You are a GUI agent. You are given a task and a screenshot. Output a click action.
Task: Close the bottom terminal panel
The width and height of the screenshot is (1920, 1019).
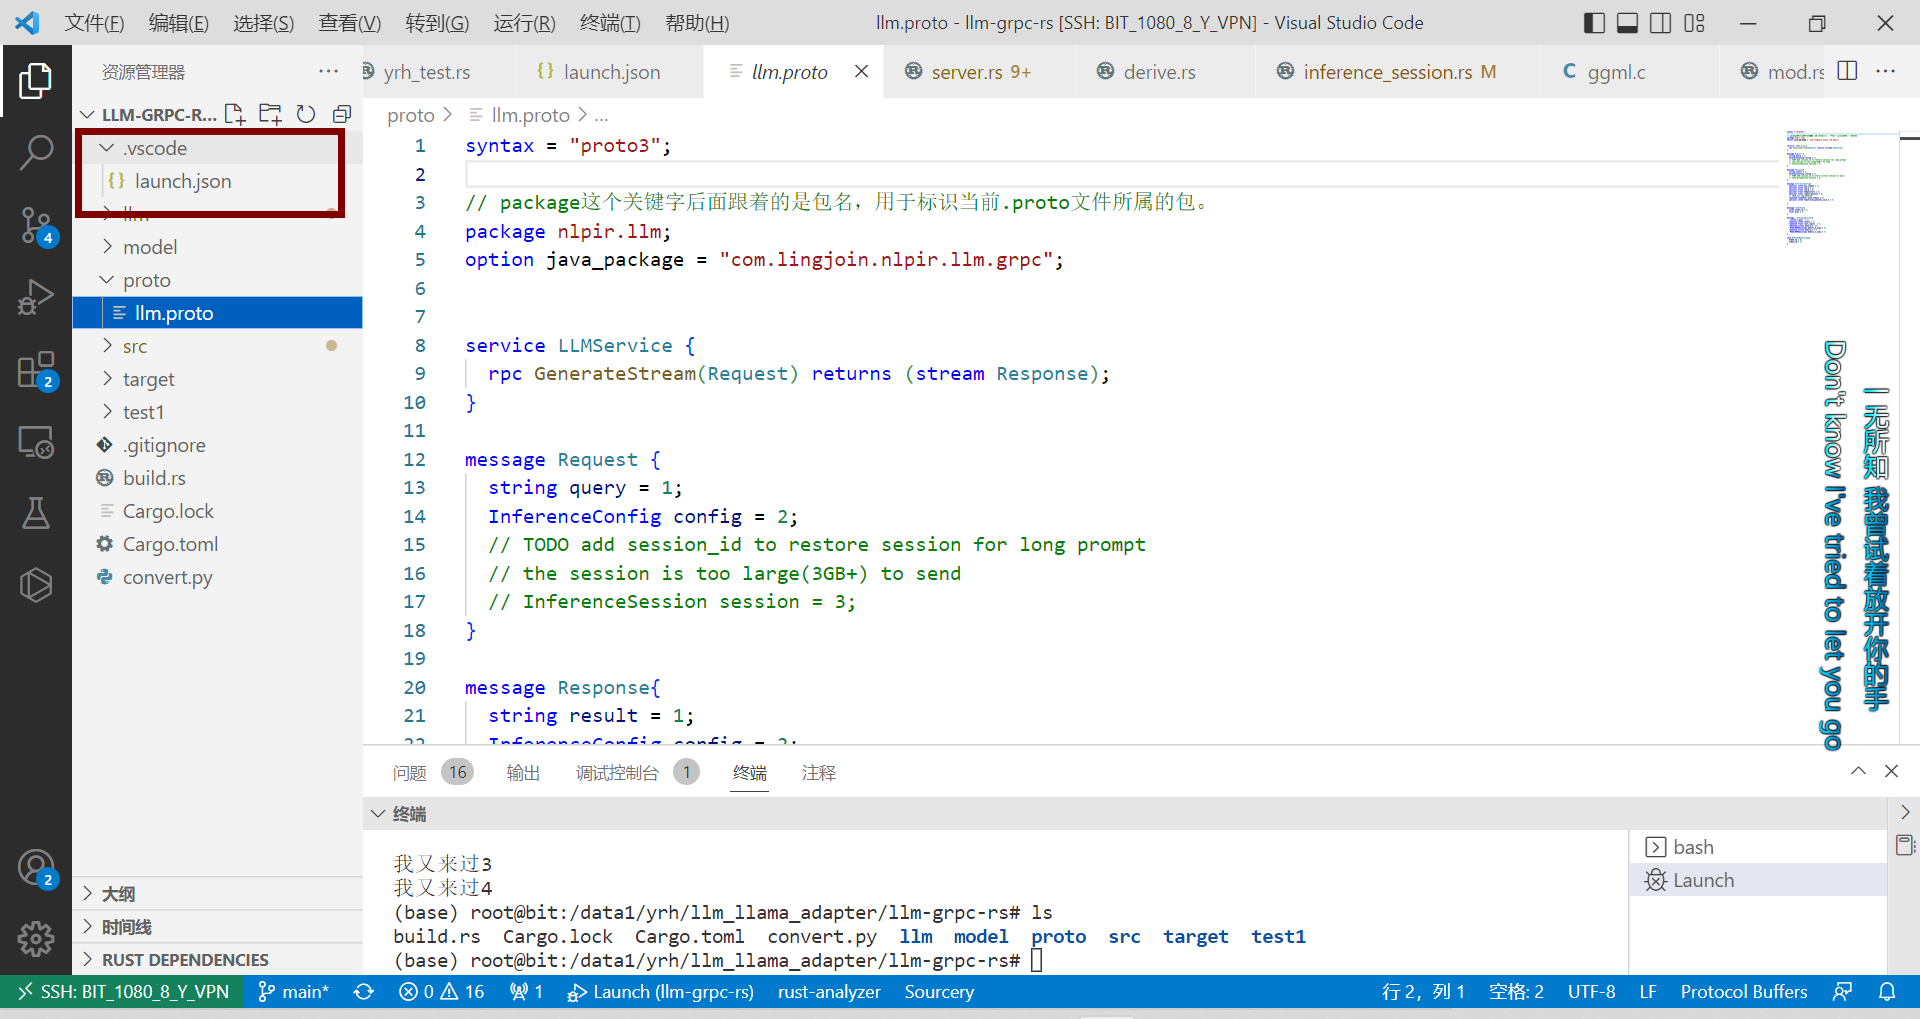coord(1891,771)
